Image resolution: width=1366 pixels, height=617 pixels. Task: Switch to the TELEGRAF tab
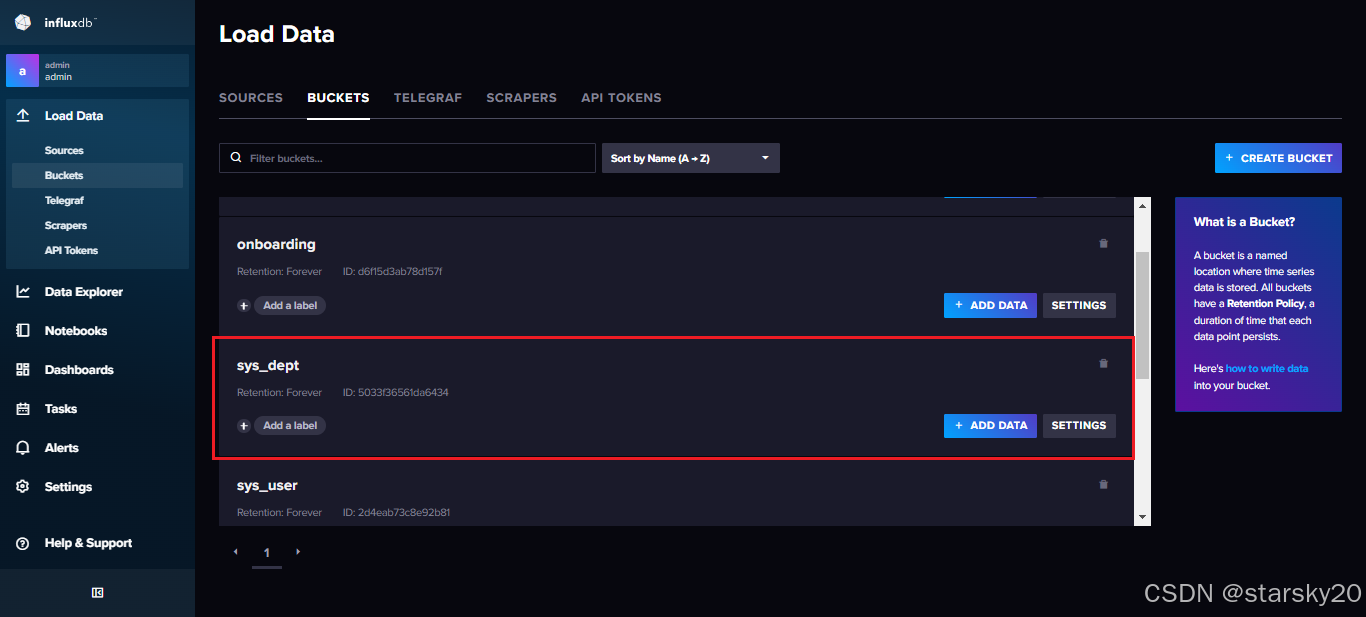[428, 97]
